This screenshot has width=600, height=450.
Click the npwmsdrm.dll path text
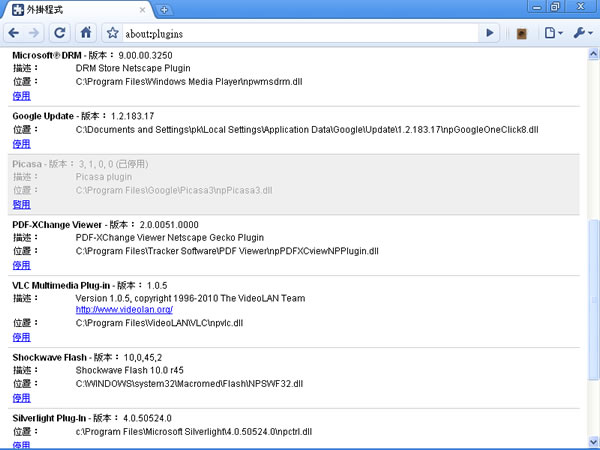click(189, 82)
